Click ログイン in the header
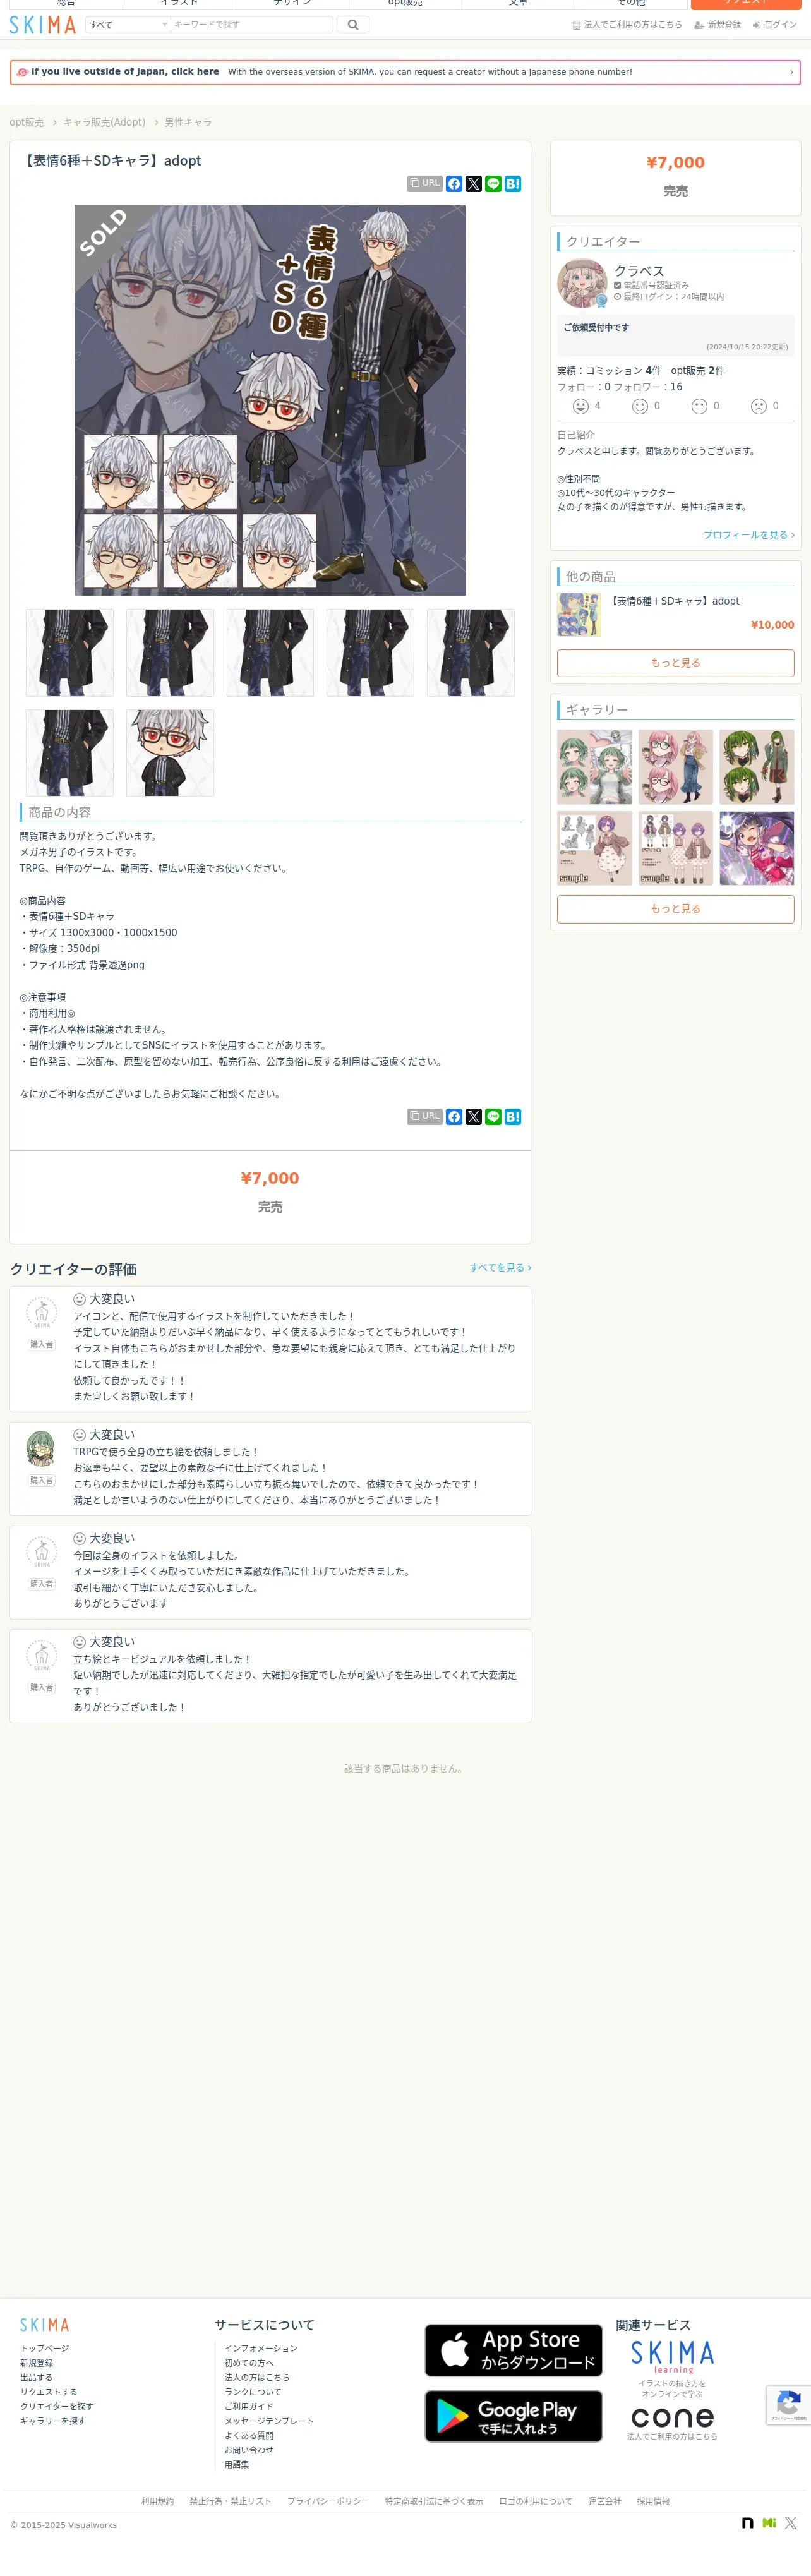Viewport: 811px width, 2576px height. [775, 25]
